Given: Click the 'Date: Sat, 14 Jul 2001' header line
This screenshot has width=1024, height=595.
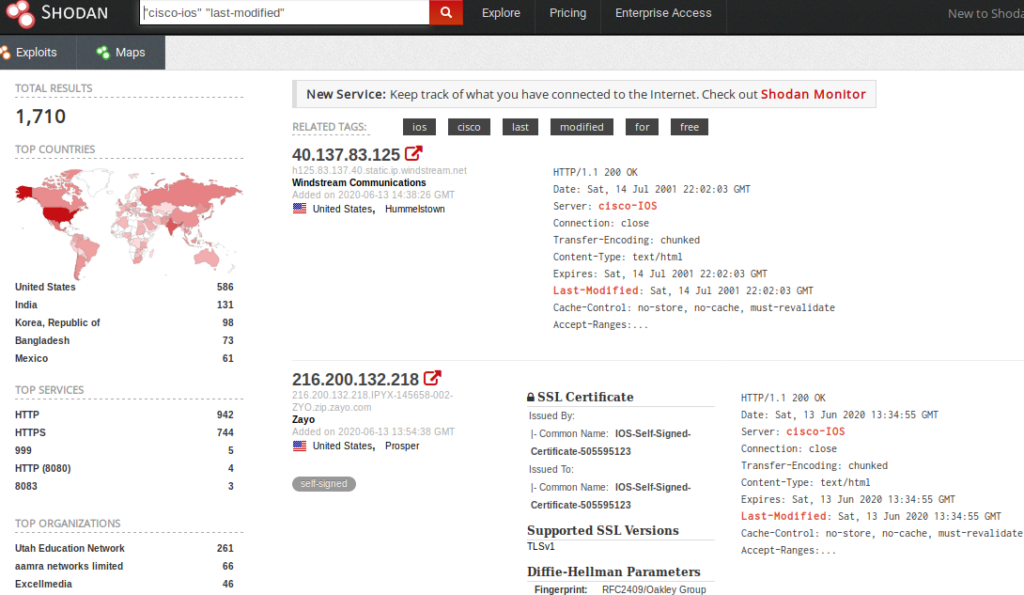Looking at the screenshot, I should pyautogui.click(x=652, y=189).
